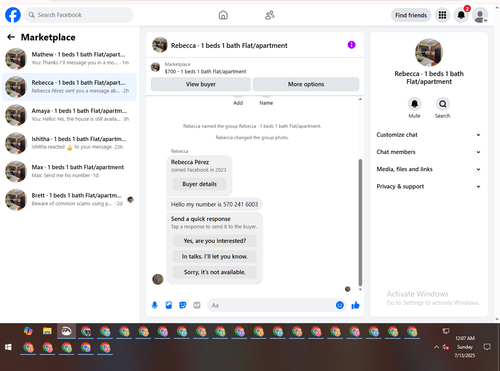The width and height of the screenshot is (500, 371).
Task: Open the emoji picker in message field
Action: [340, 305]
